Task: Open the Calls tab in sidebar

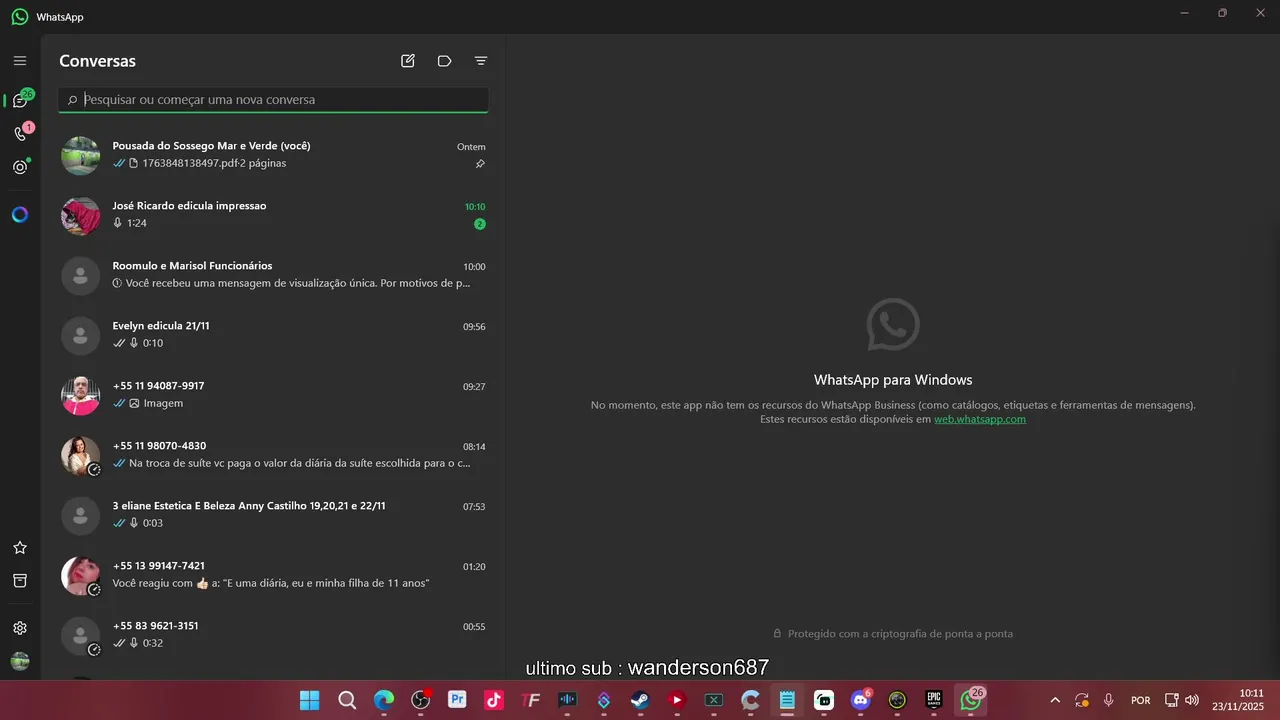Action: pos(20,133)
